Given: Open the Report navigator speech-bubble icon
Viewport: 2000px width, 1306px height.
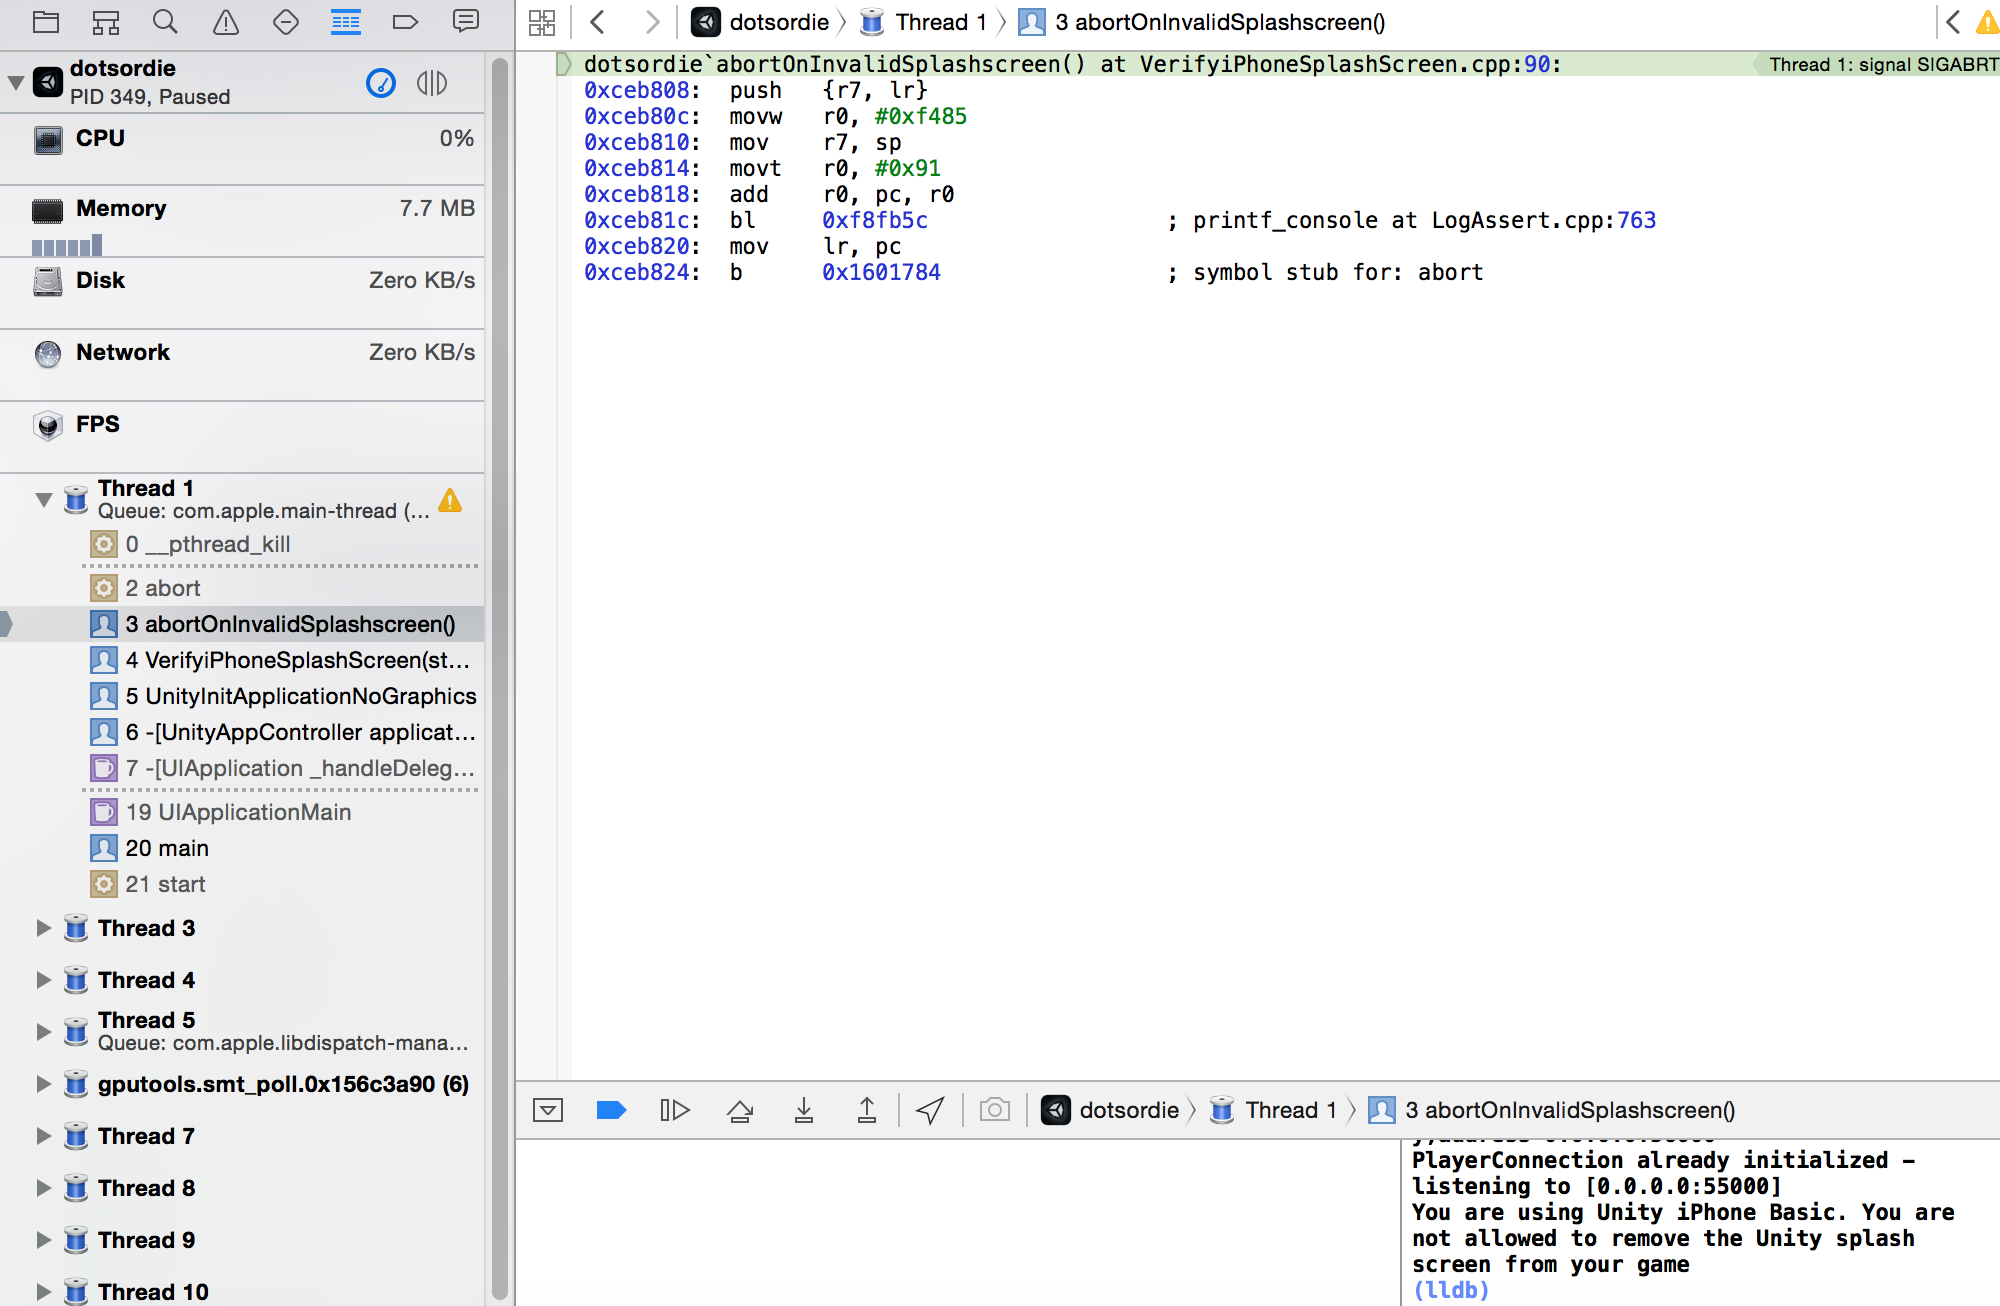Looking at the screenshot, I should coord(466,21).
